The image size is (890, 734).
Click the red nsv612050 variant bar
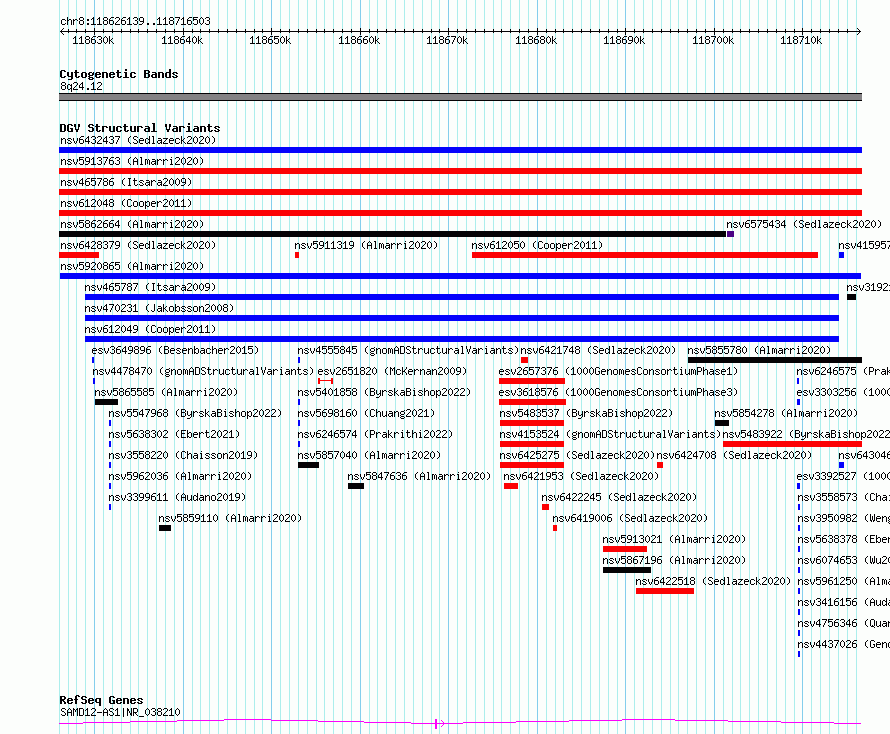(x=645, y=255)
